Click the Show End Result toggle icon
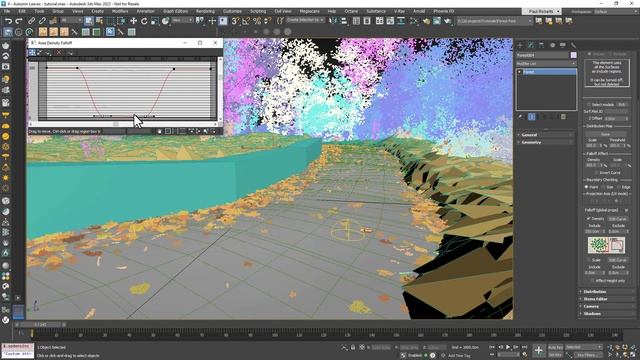Image resolution: width=640 pixels, height=360 pixels. click(531, 117)
